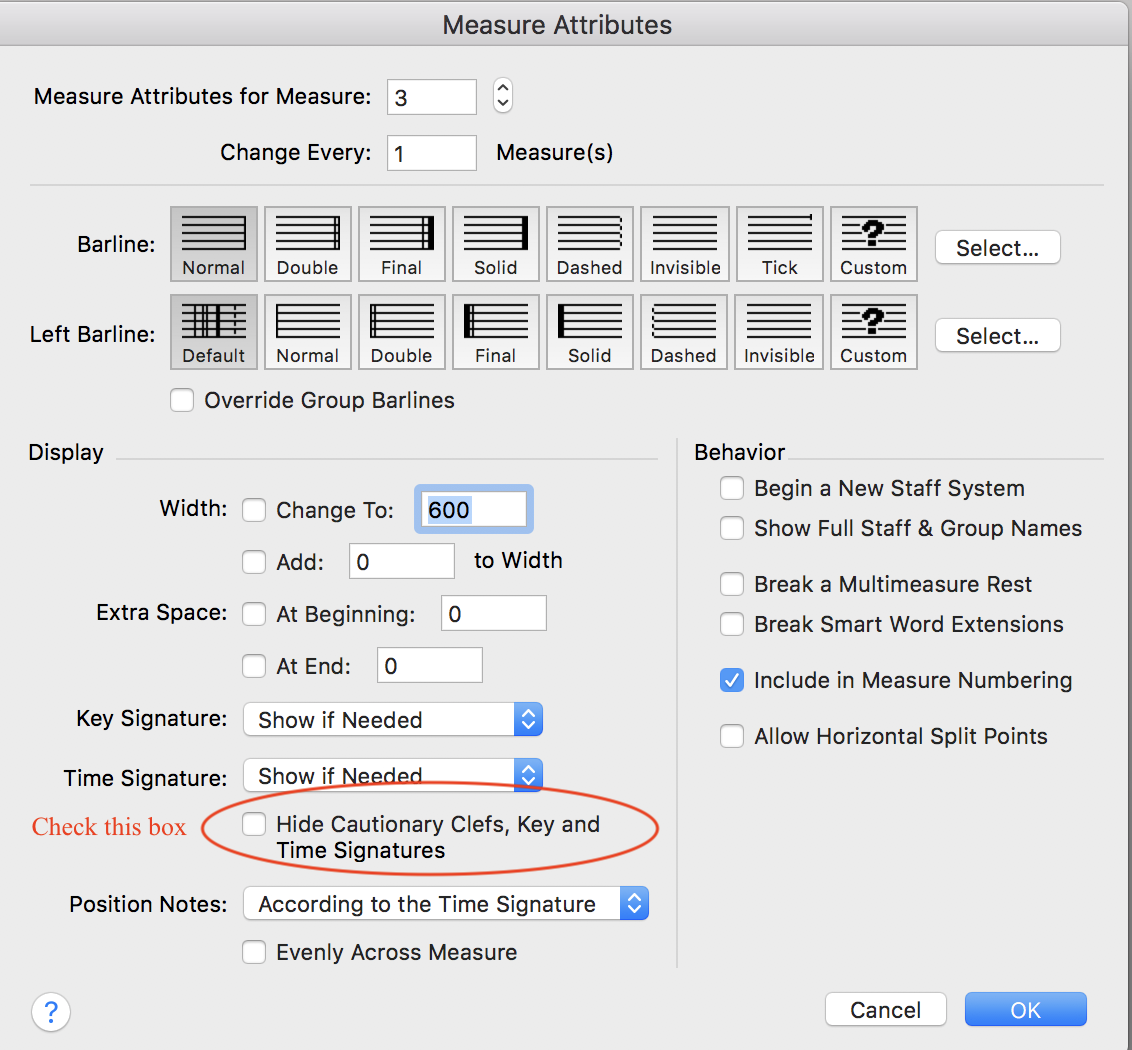Open help with the question mark button
Screen dimensions: 1132x1050
[x=51, y=1011]
